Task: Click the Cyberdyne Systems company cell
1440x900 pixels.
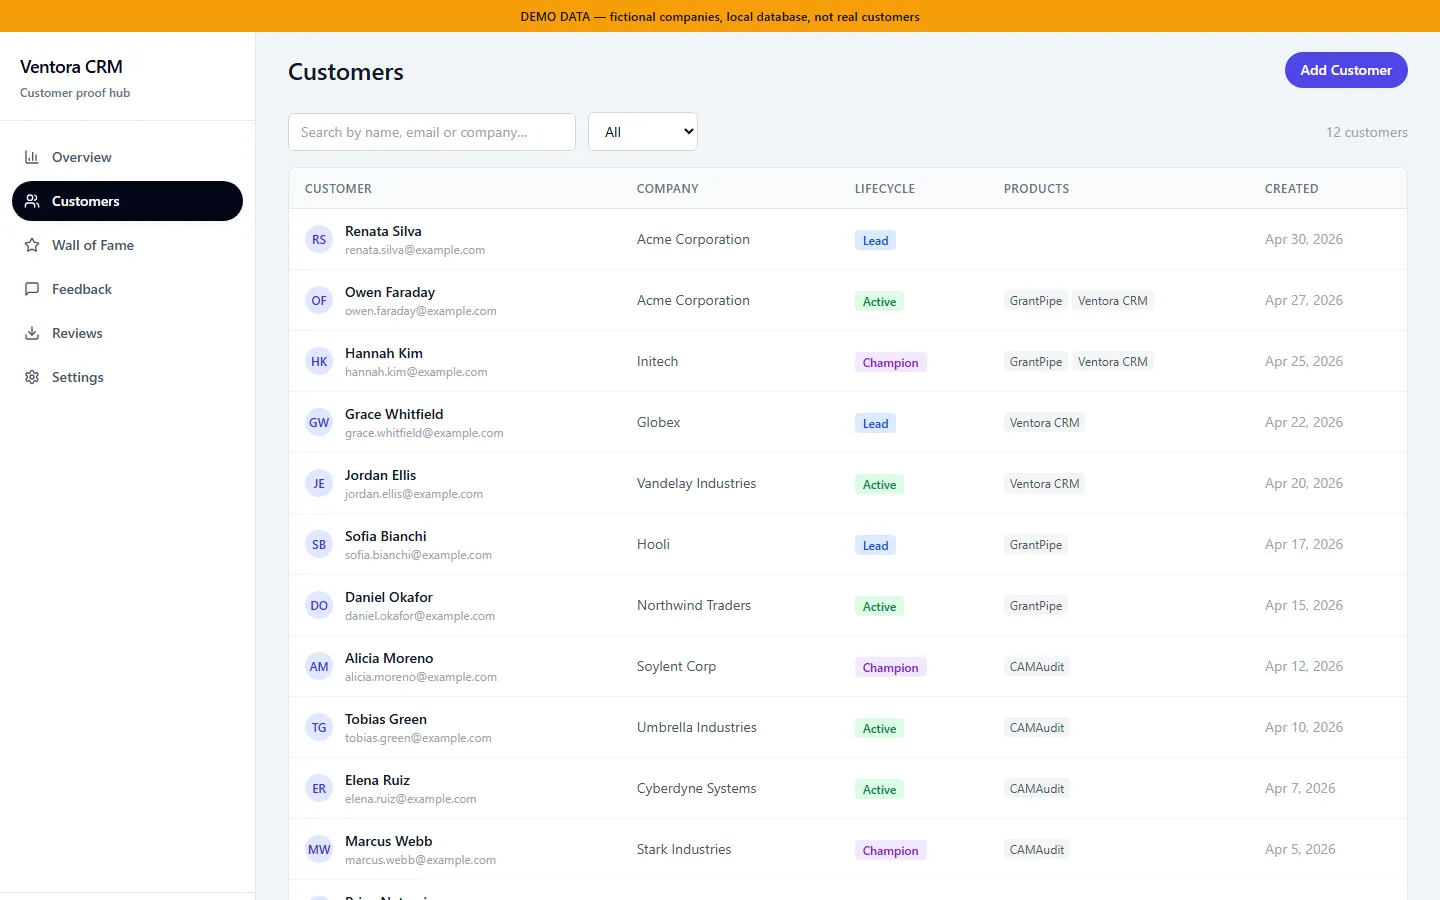Action: pos(696,788)
